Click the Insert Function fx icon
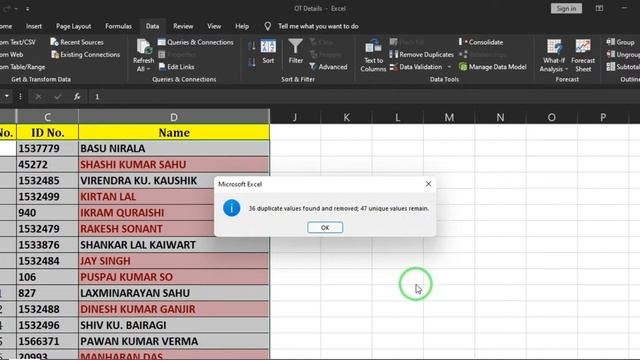 (x=77, y=97)
